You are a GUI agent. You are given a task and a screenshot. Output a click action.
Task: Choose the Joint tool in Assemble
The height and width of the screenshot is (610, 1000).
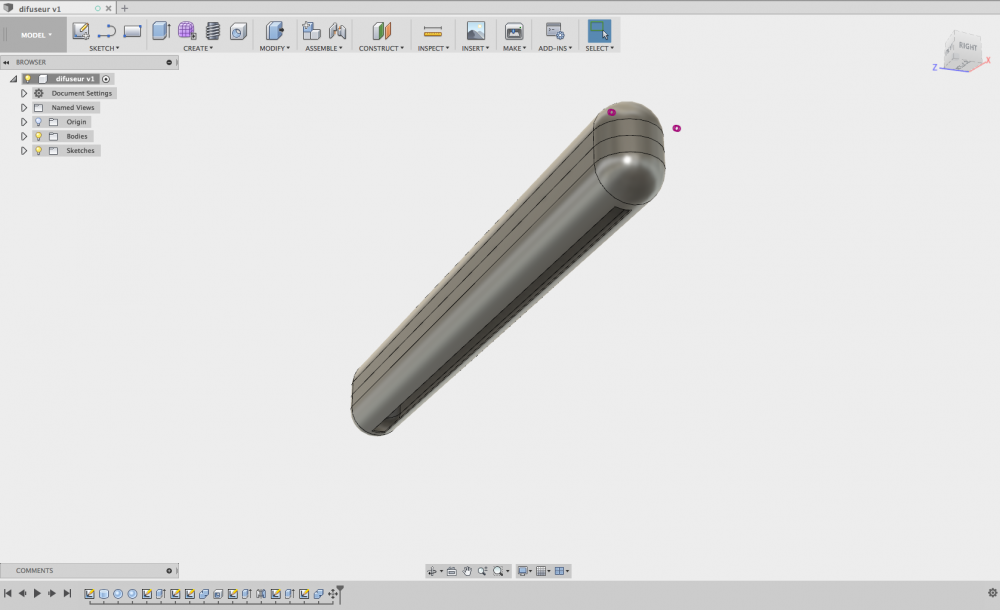pyautogui.click(x=337, y=31)
